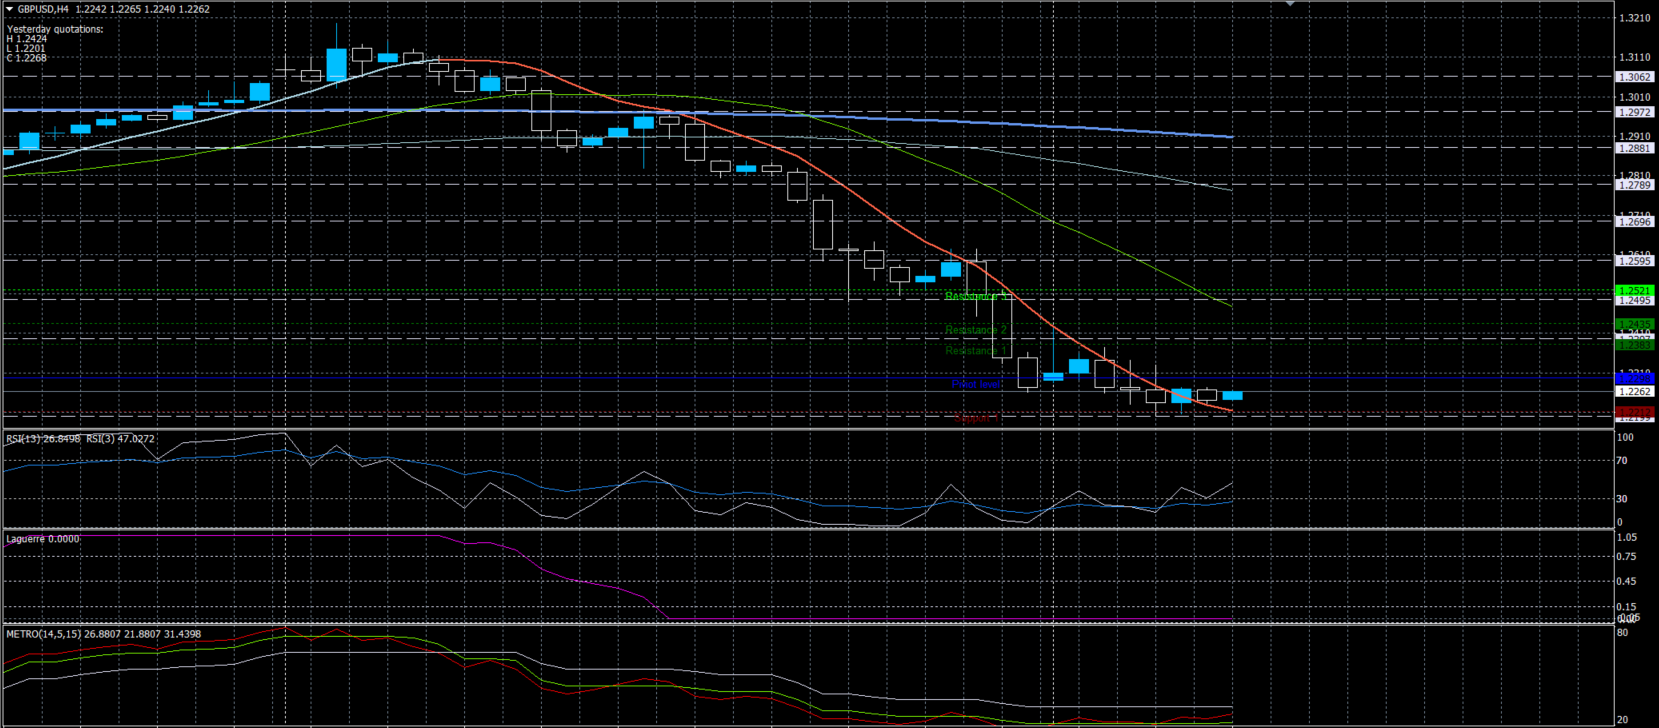Click the Laguerre scale value 0.75
1659x728 pixels.
click(x=1627, y=558)
